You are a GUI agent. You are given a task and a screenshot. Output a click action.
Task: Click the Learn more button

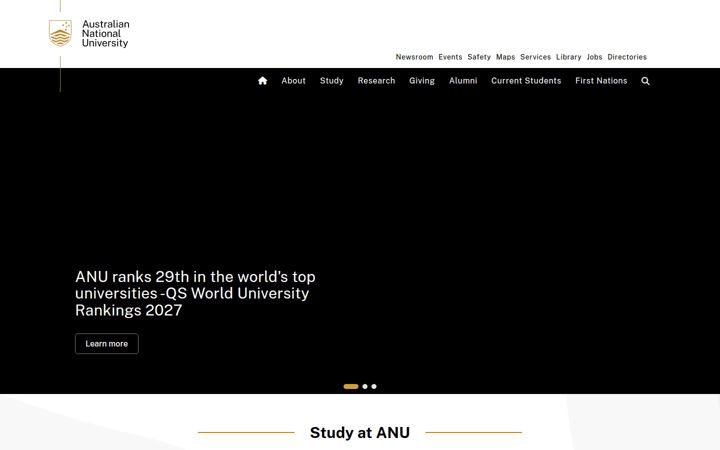click(x=107, y=343)
